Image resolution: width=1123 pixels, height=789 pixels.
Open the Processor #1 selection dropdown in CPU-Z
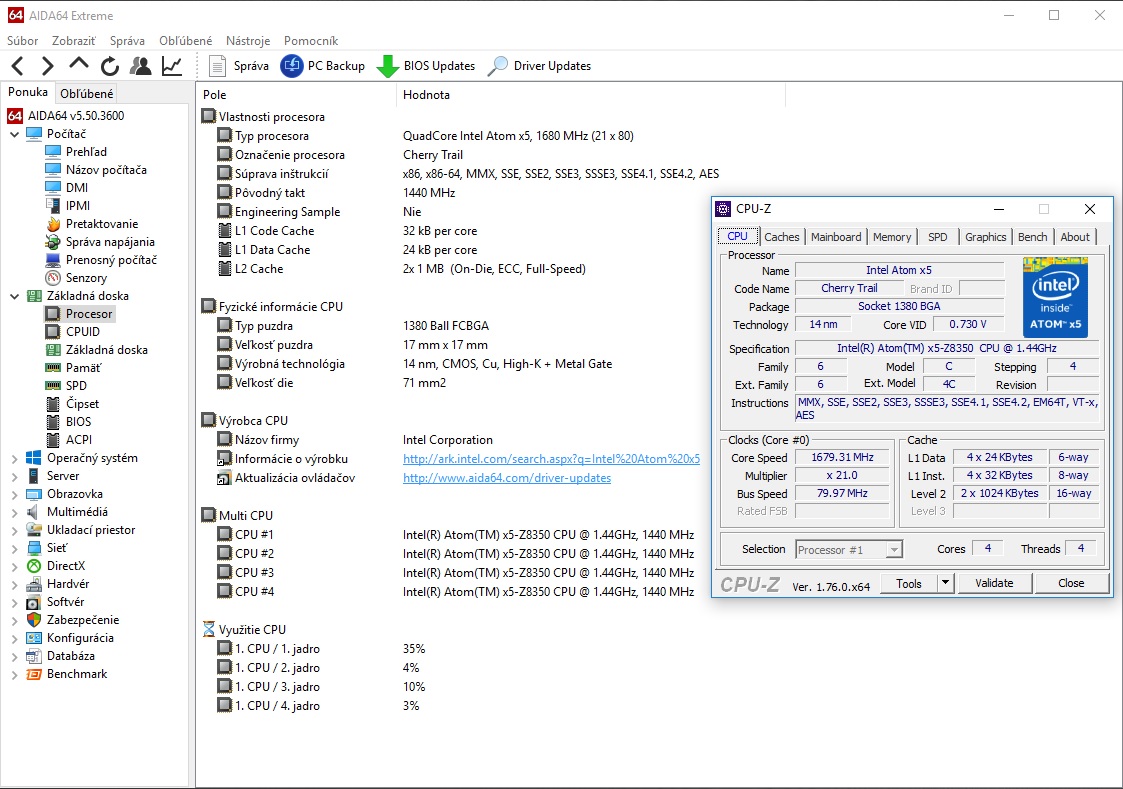click(x=894, y=550)
